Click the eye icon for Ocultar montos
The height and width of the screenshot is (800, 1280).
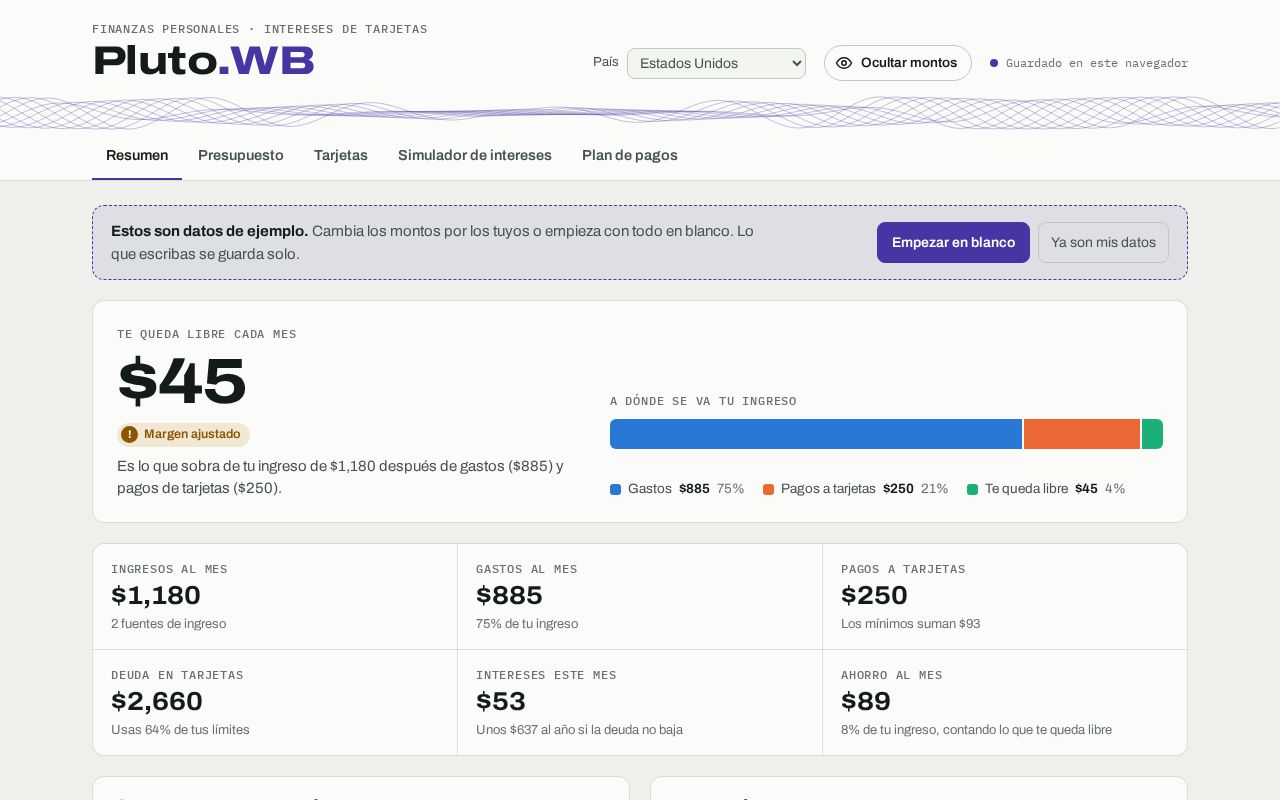(x=844, y=63)
